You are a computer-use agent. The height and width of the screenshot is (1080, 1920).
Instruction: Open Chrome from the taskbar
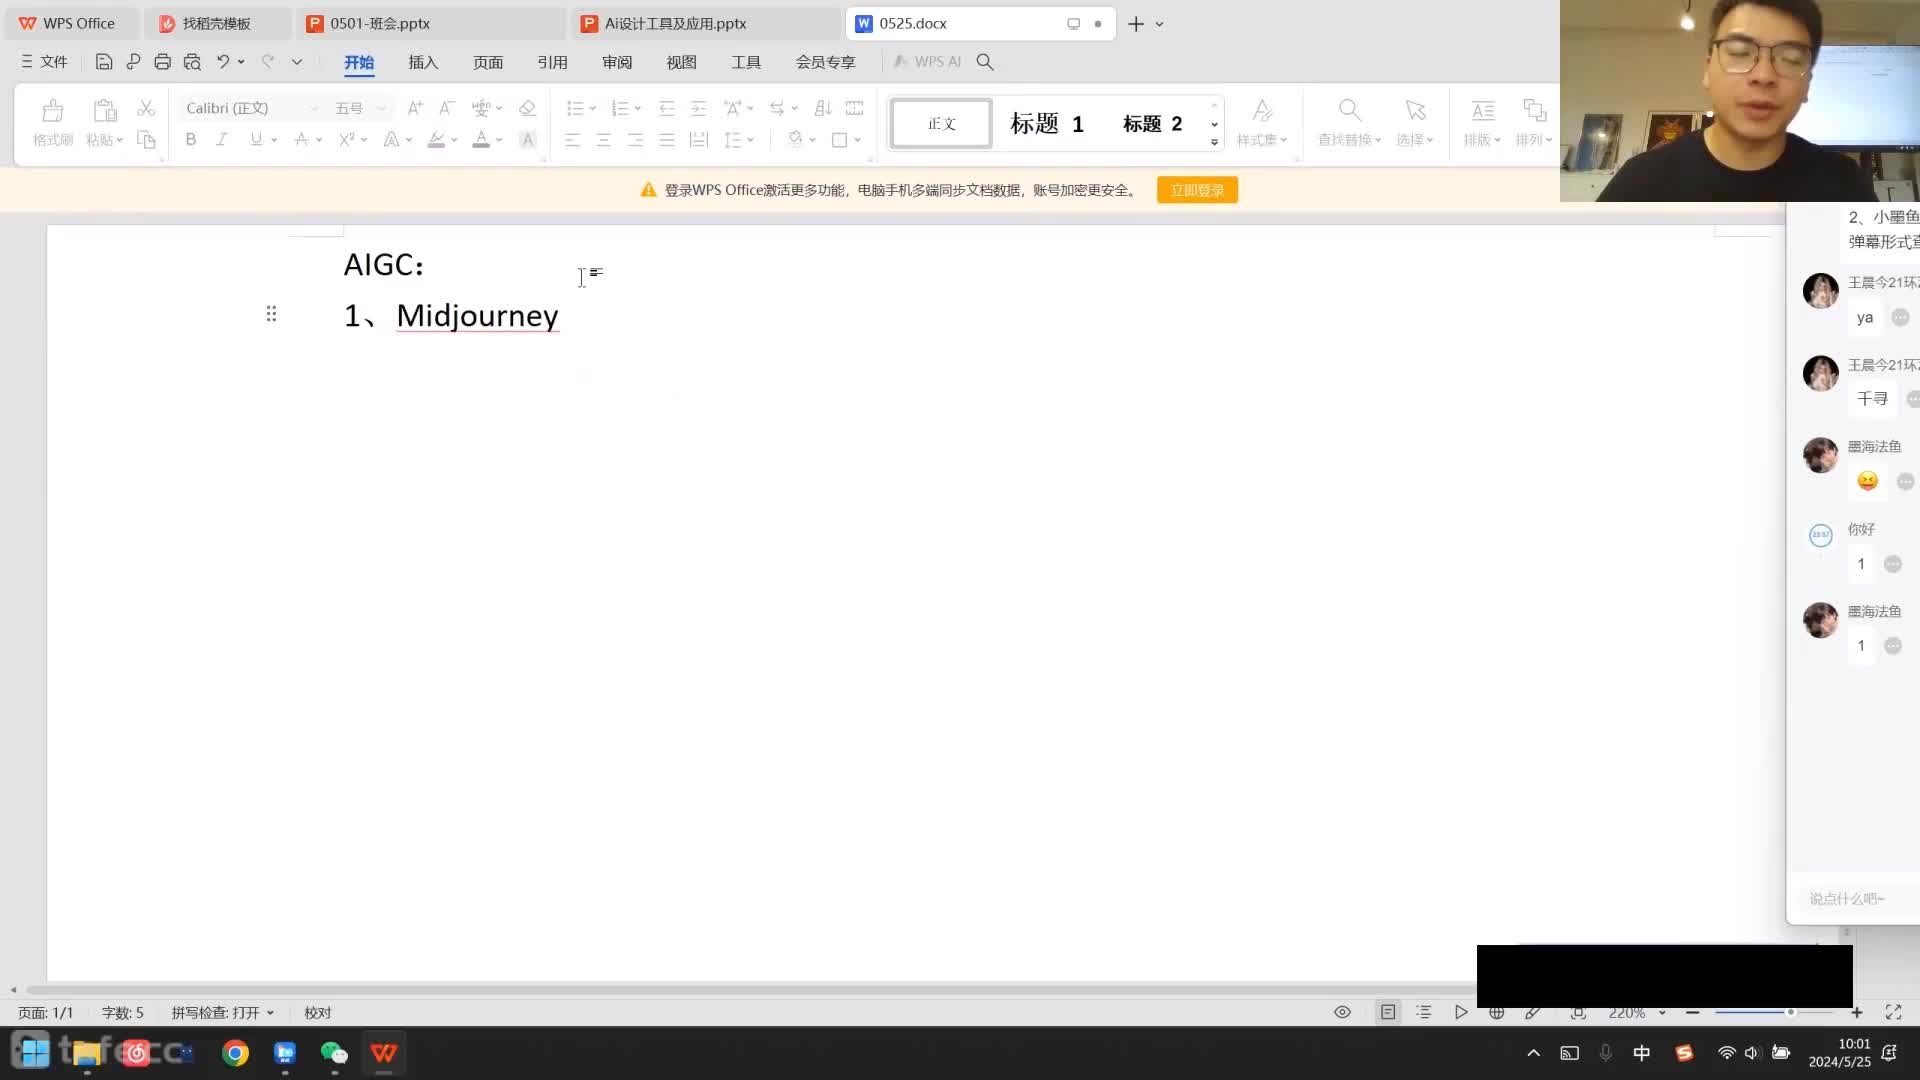(235, 1053)
